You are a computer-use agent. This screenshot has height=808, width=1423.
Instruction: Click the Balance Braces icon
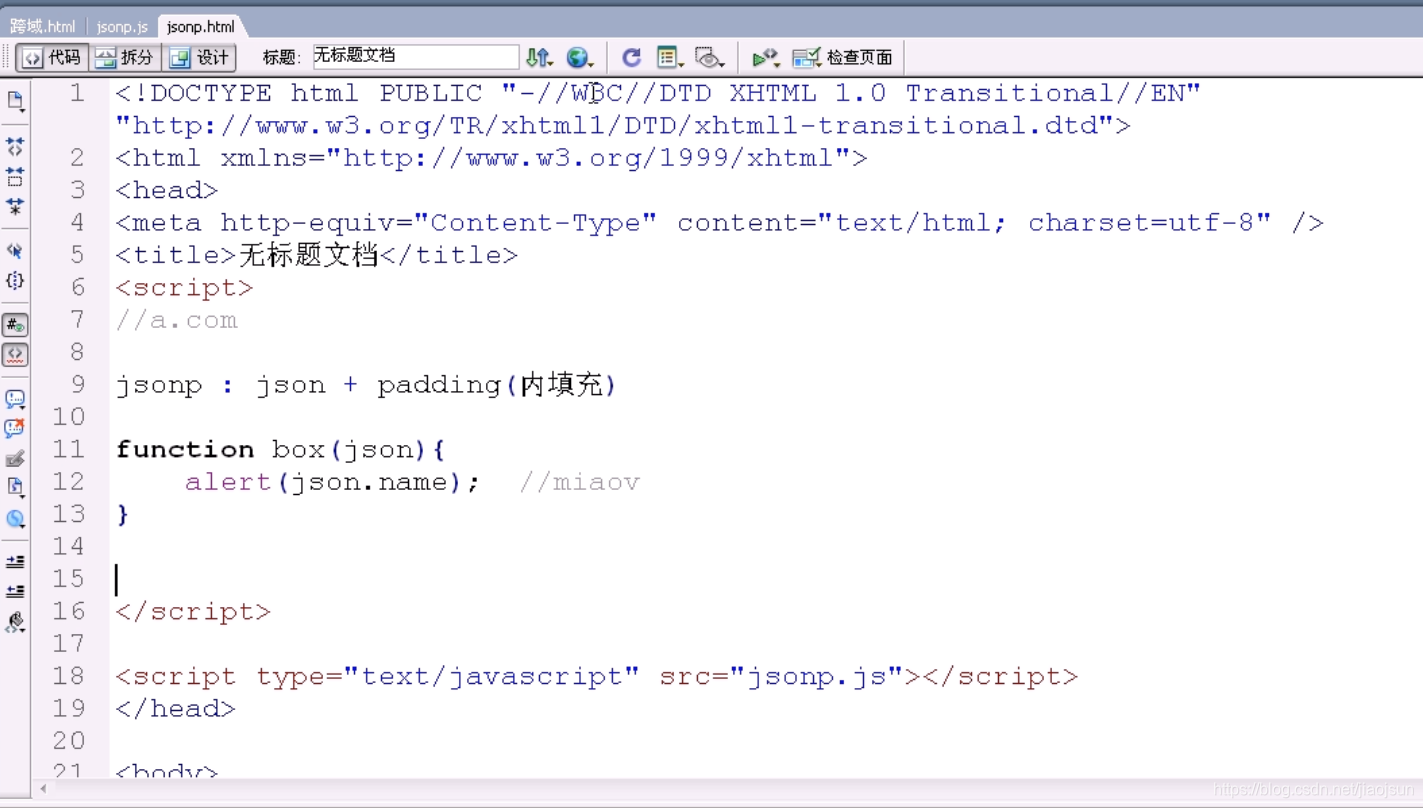click(15, 280)
